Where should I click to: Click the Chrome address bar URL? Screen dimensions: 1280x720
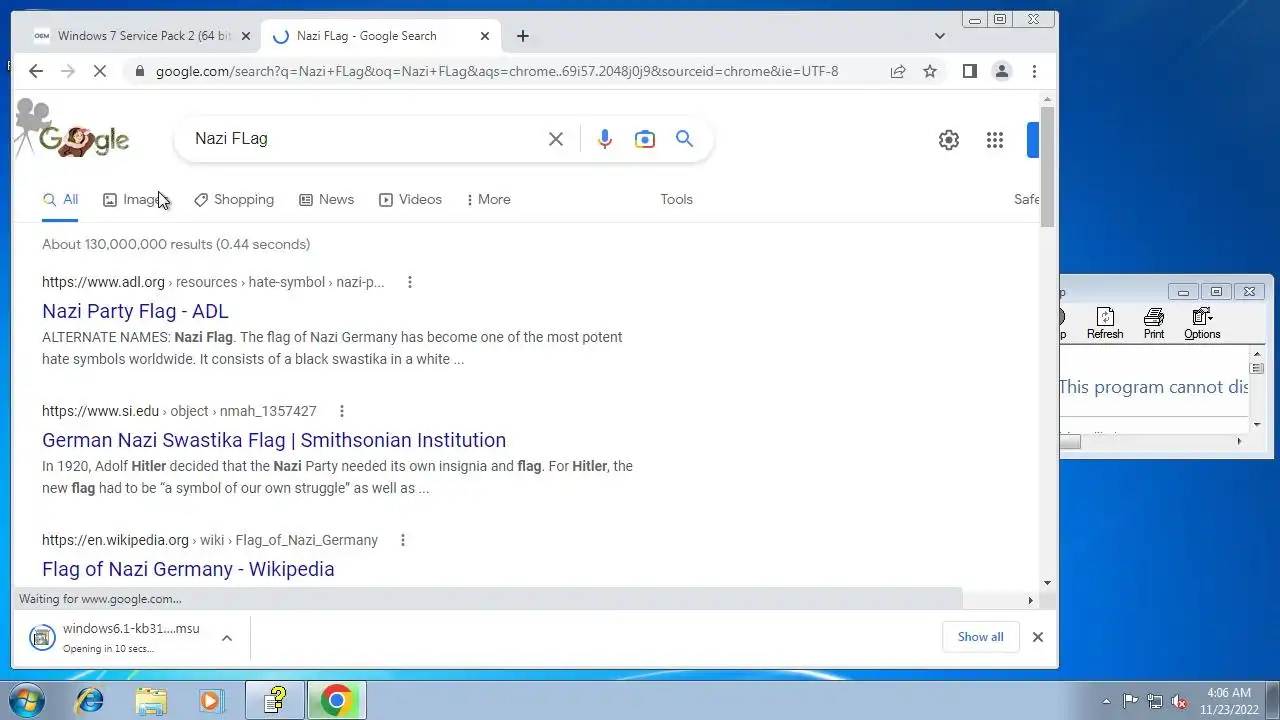tap(497, 71)
